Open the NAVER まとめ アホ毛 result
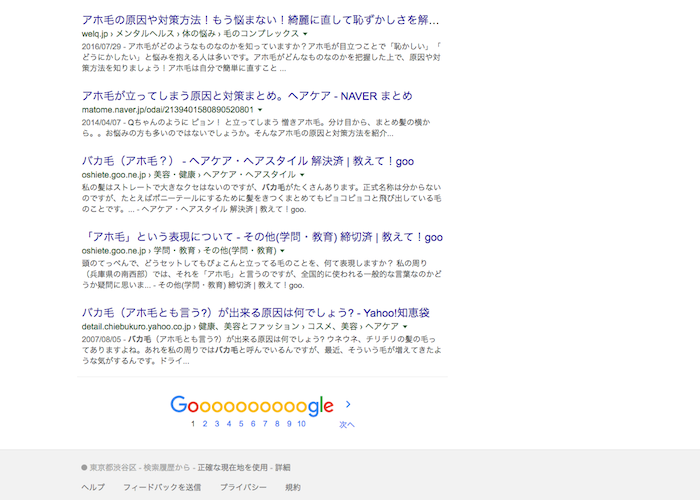Screen dimensions: 700x500 click(x=247, y=96)
